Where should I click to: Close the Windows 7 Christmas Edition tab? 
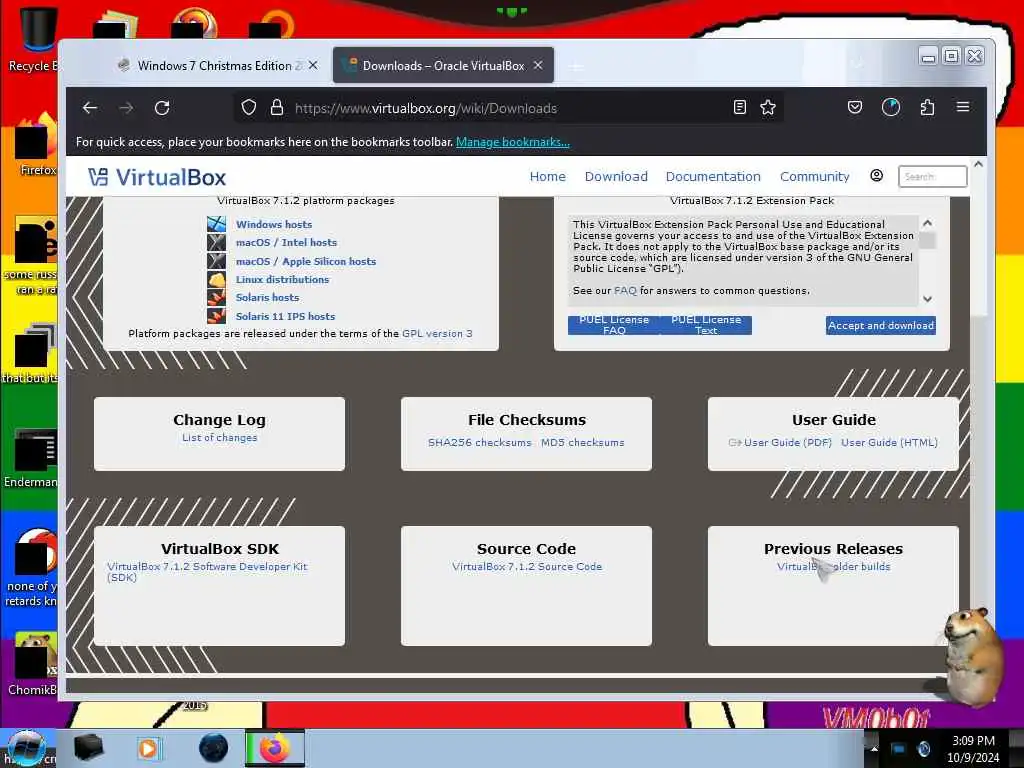(313, 65)
